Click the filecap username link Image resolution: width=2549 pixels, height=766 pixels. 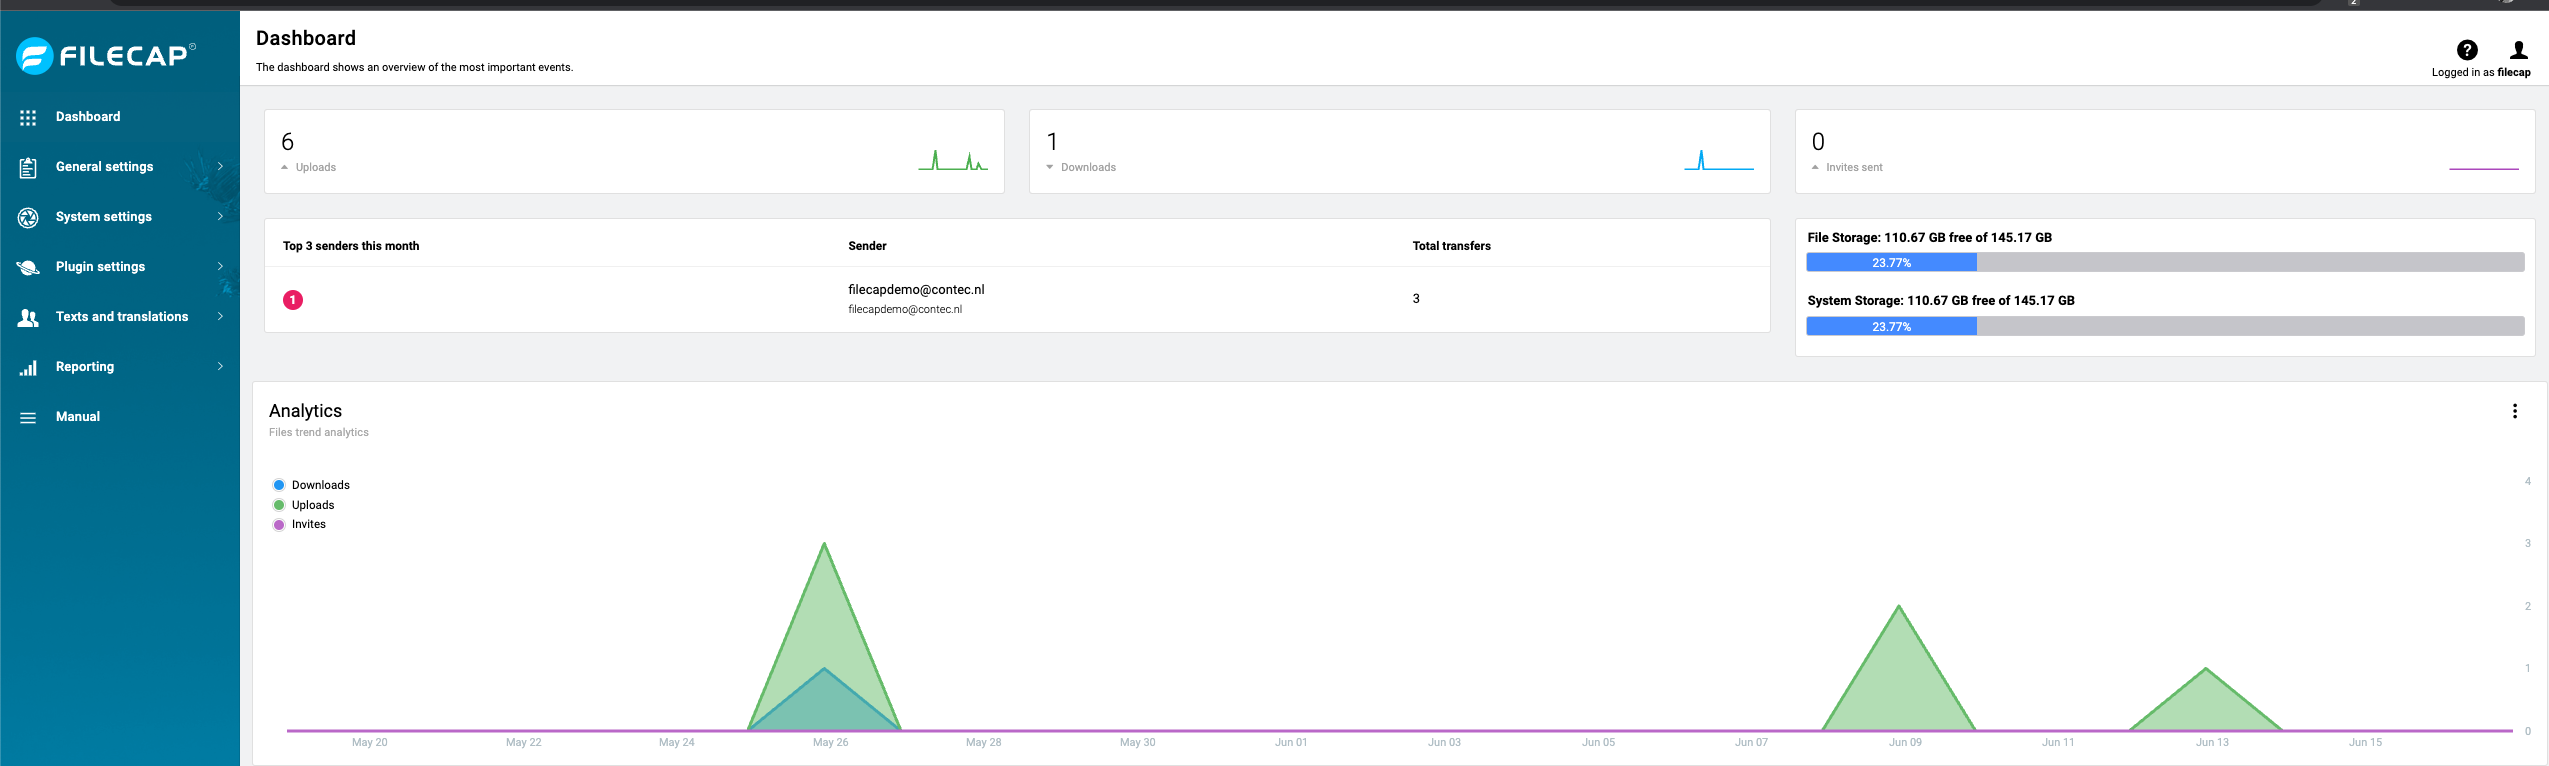pyautogui.click(x=2514, y=72)
